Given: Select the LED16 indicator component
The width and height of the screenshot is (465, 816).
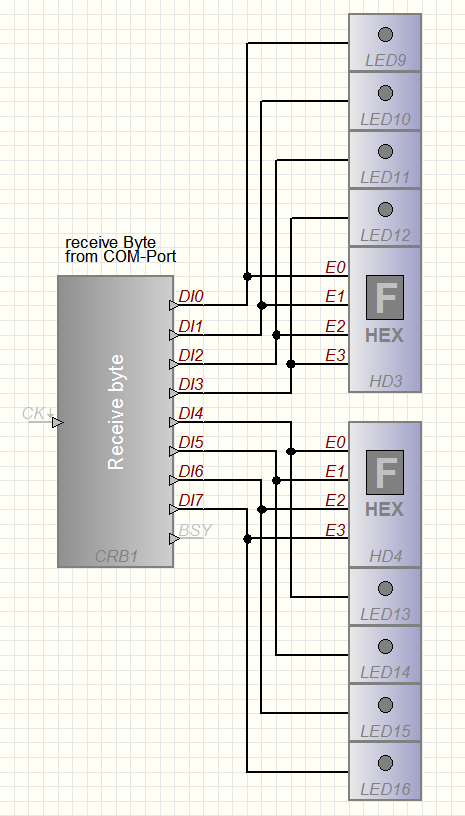Looking at the screenshot, I should [x=385, y=772].
